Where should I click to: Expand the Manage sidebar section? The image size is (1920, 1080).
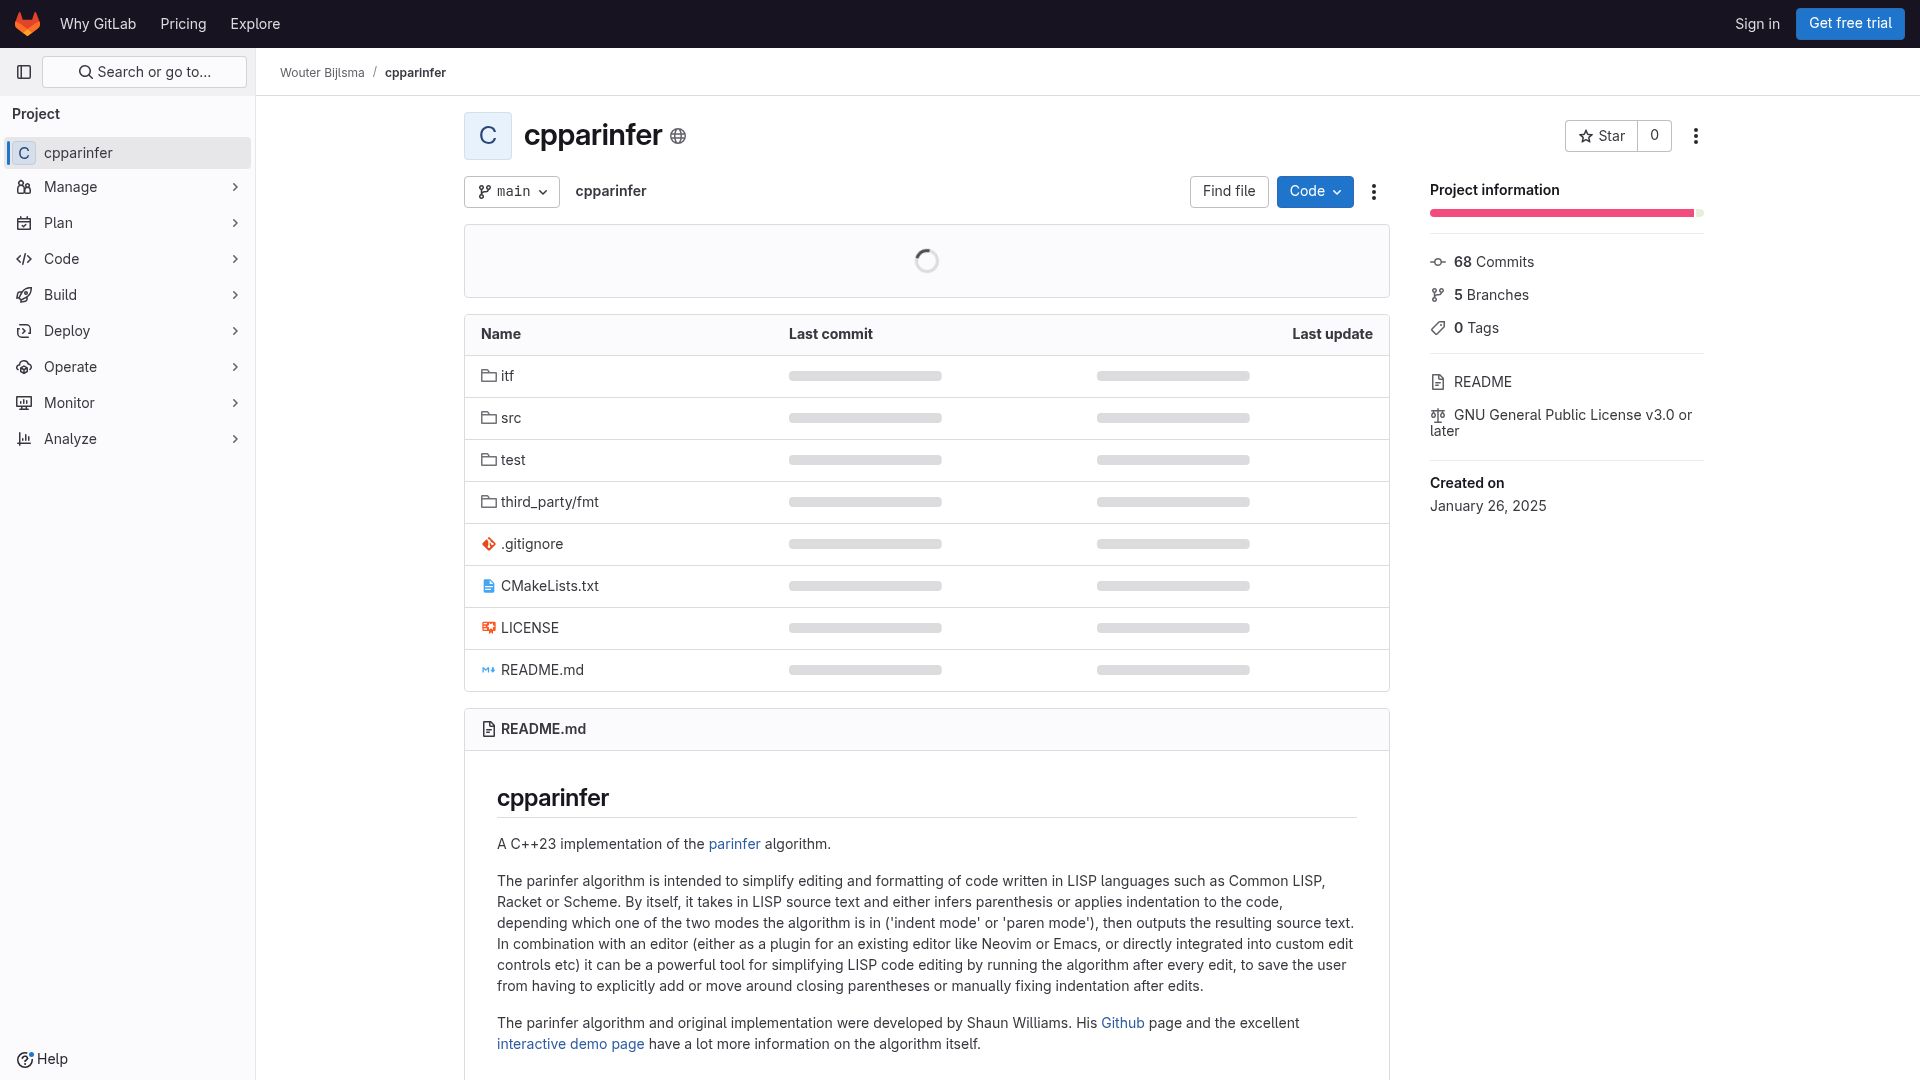128,187
